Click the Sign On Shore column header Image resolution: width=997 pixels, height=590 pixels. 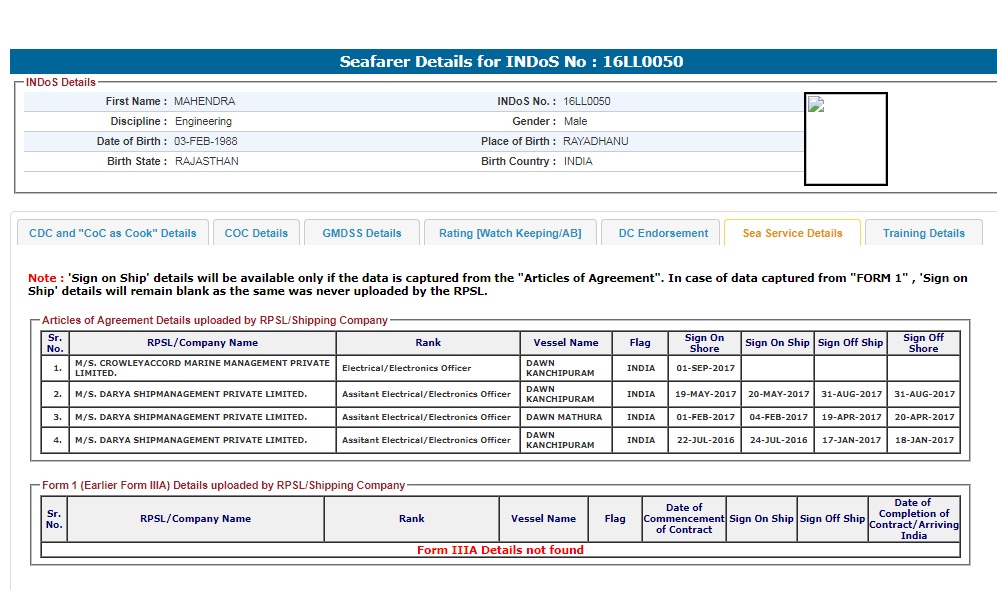704,343
